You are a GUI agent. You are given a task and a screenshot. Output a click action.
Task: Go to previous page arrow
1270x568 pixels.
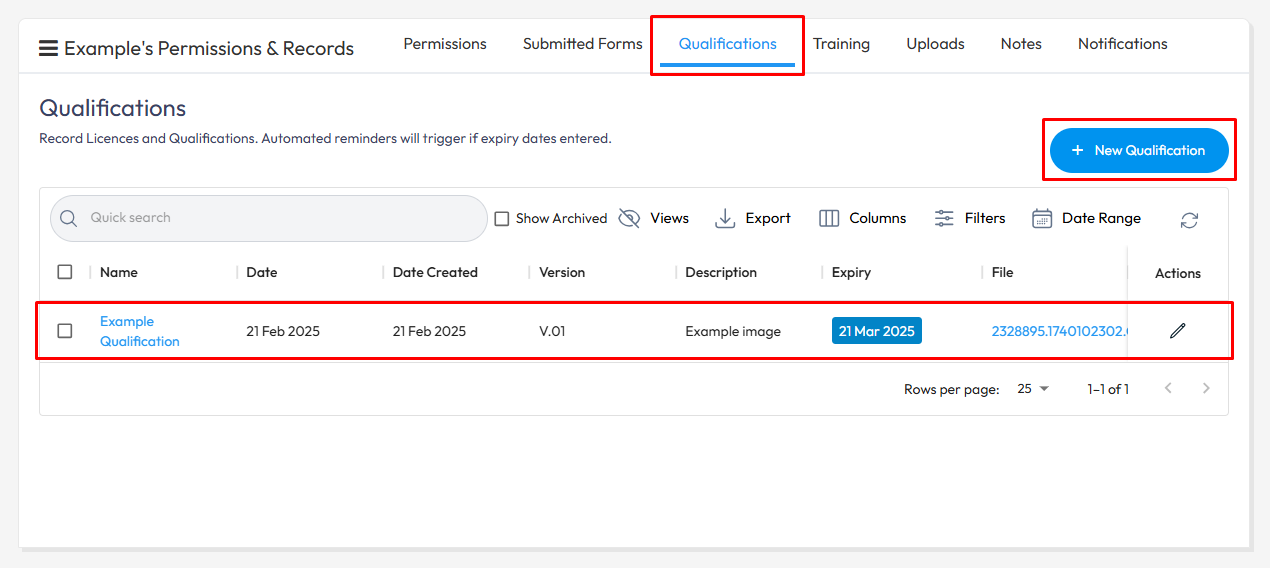click(x=1167, y=388)
